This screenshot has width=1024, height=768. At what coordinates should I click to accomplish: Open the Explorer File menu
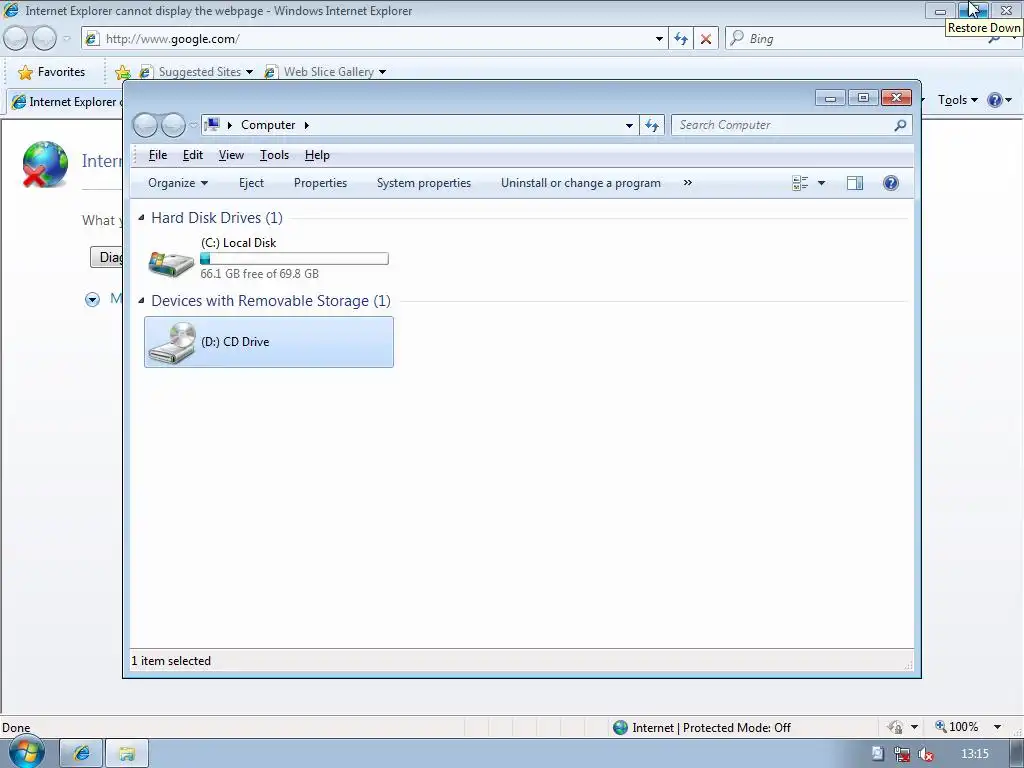[157, 155]
